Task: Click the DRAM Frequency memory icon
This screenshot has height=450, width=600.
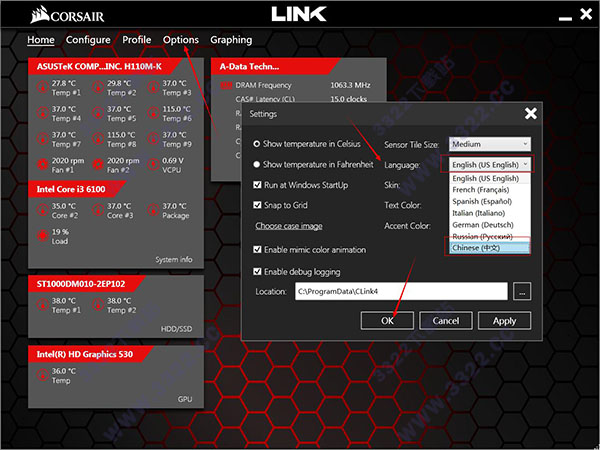Action: click(x=226, y=85)
